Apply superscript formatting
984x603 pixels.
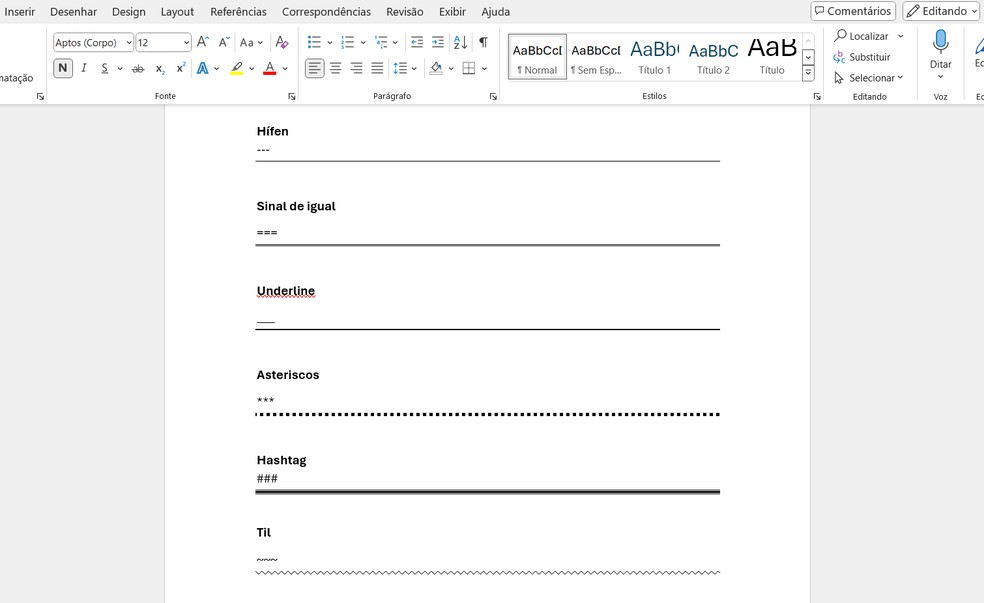(181, 68)
